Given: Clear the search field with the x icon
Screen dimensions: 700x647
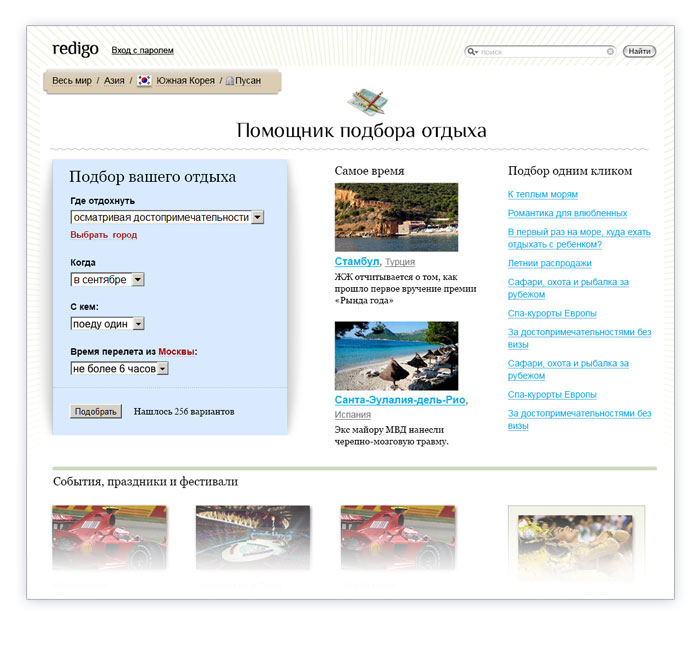Looking at the screenshot, I should point(610,51).
